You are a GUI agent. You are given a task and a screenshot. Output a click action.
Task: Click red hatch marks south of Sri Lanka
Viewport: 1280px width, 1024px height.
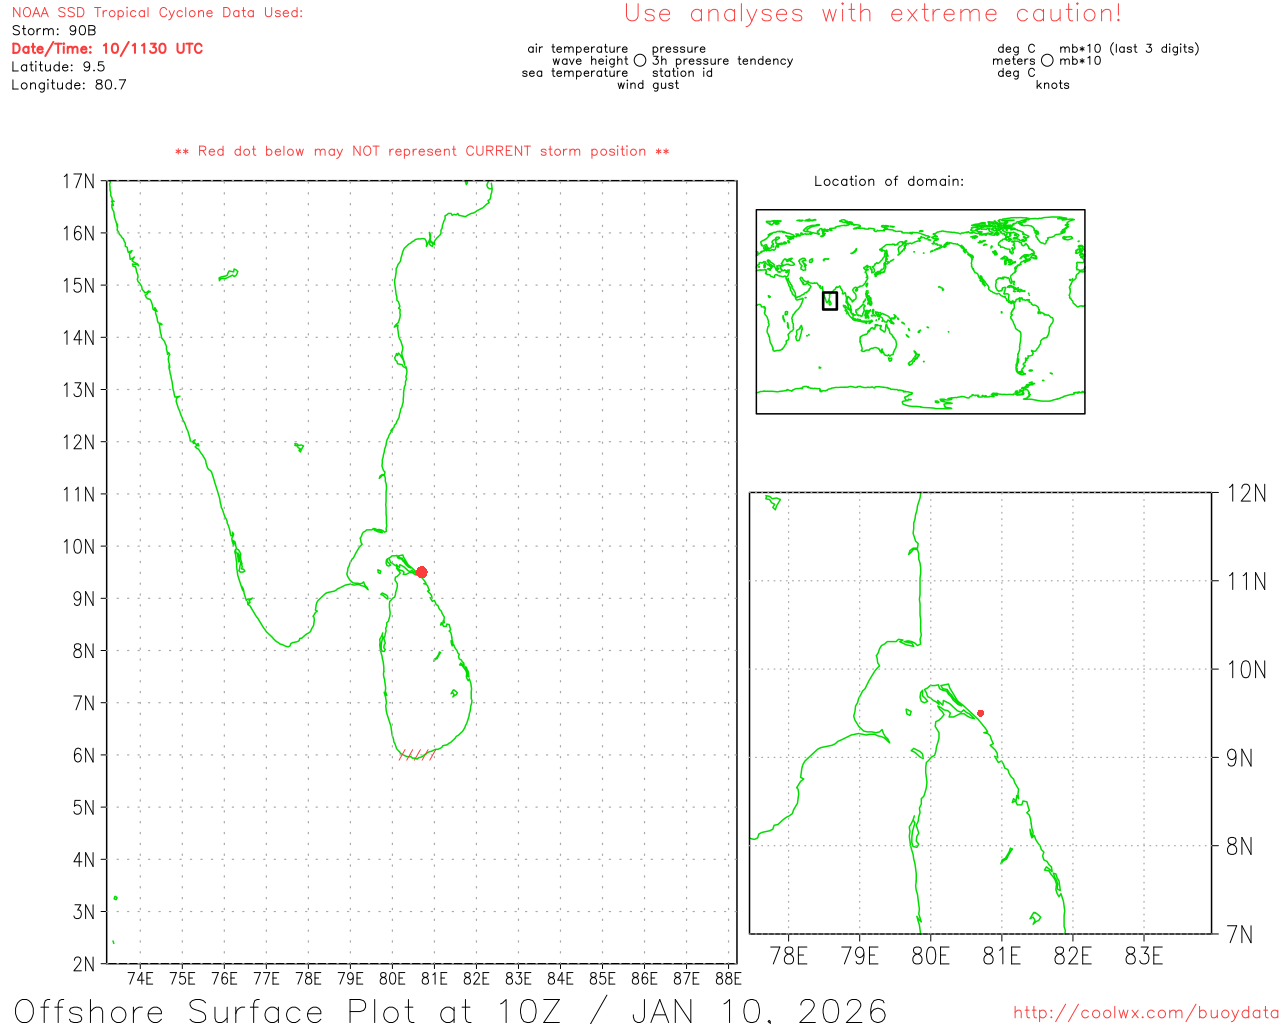point(416,755)
